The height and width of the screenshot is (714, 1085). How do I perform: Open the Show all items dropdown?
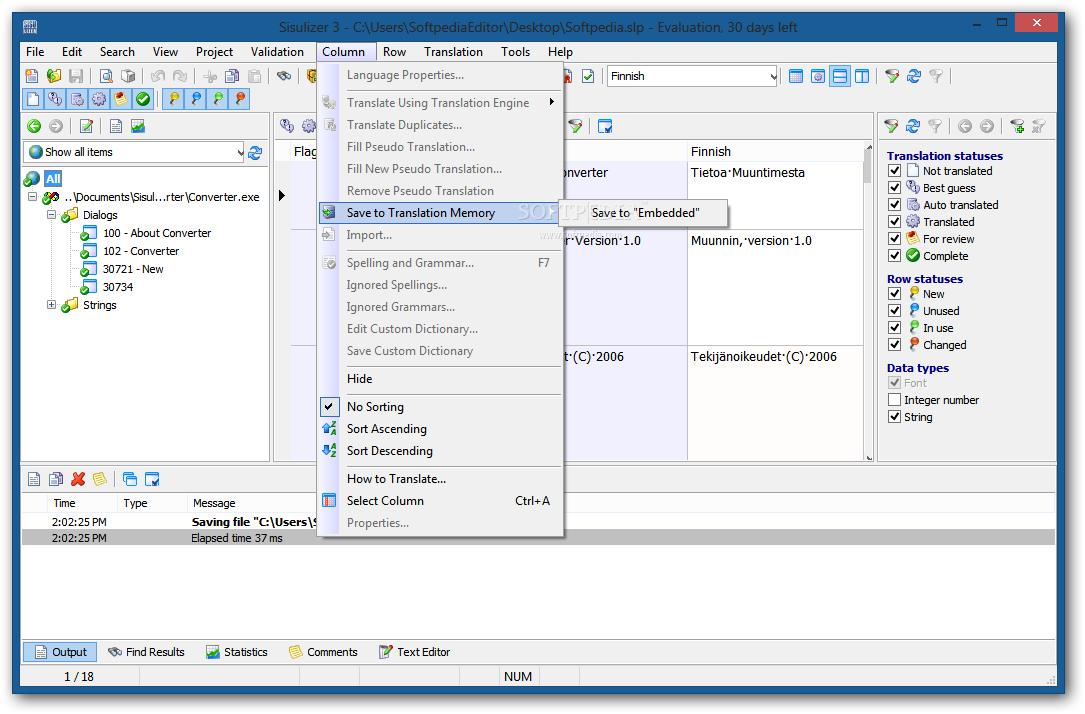tap(239, 152)
